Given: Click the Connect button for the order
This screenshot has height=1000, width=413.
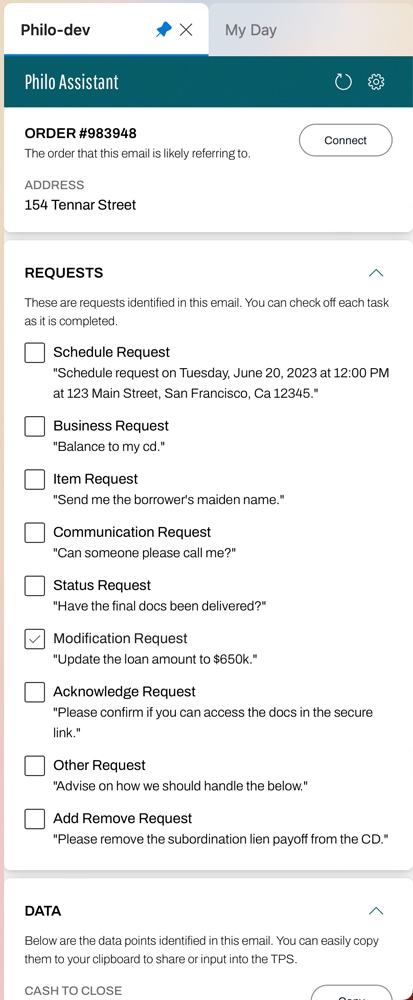Looking at the screenshot, I should [345, 140].
